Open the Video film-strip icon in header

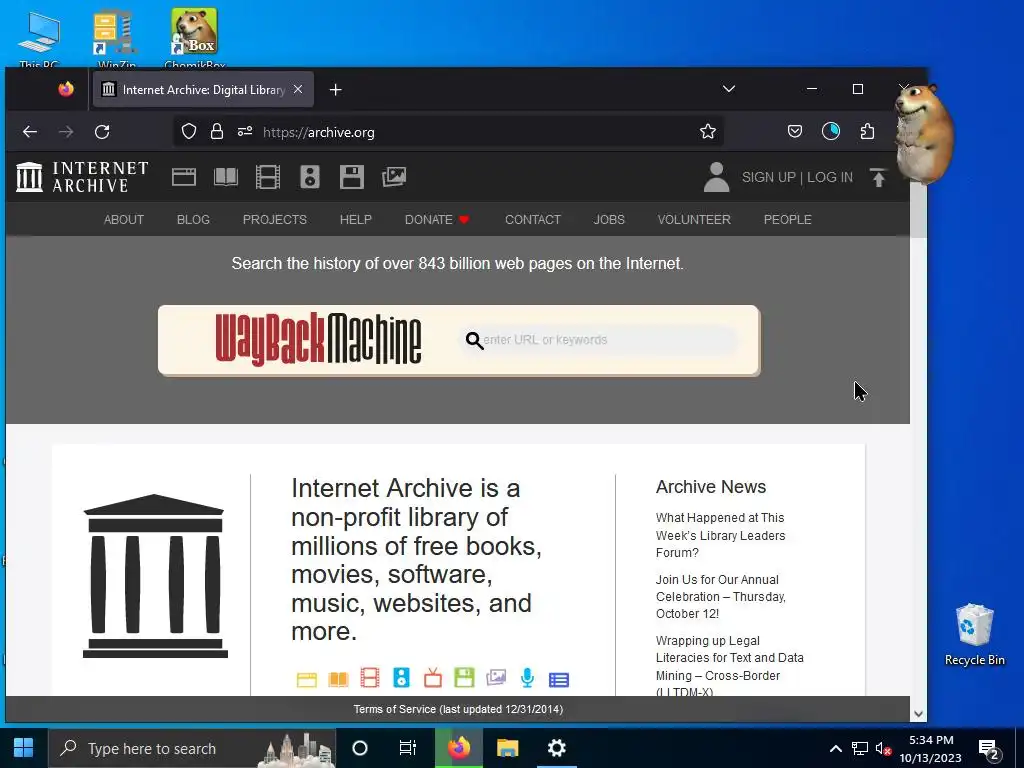pos(268,177)
